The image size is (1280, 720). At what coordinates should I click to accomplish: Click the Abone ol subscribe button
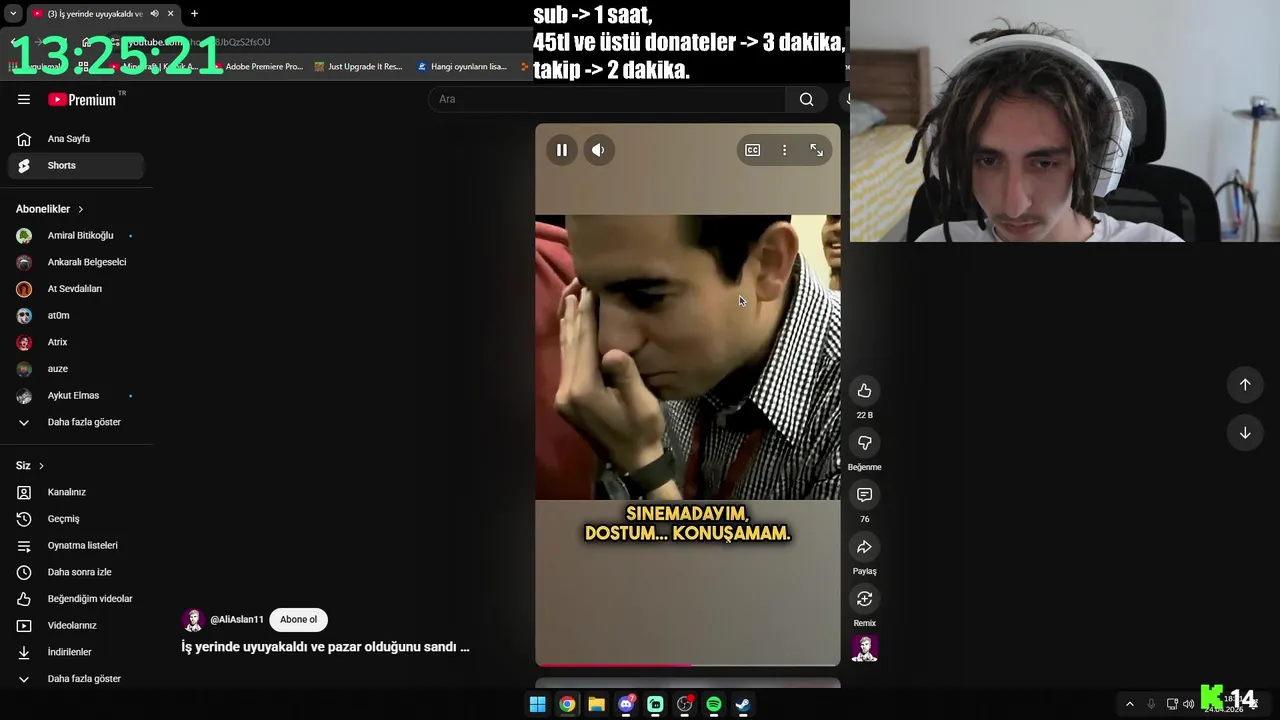click(x=298, y=620)
